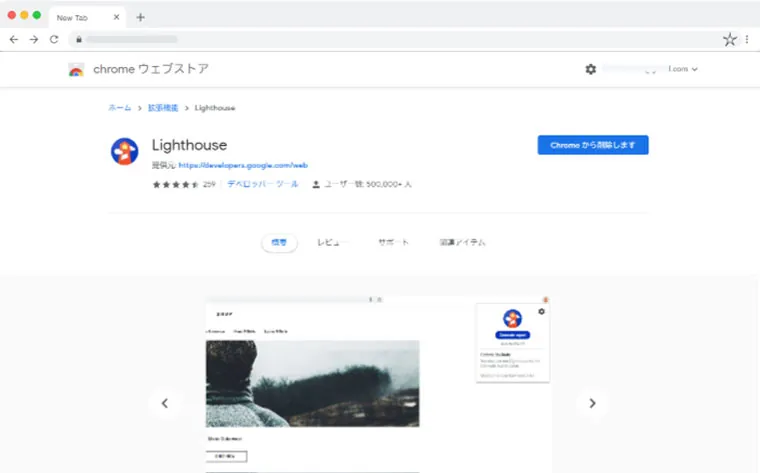
Task: Click the extension preview screenshot image
Action: (379, 384)
